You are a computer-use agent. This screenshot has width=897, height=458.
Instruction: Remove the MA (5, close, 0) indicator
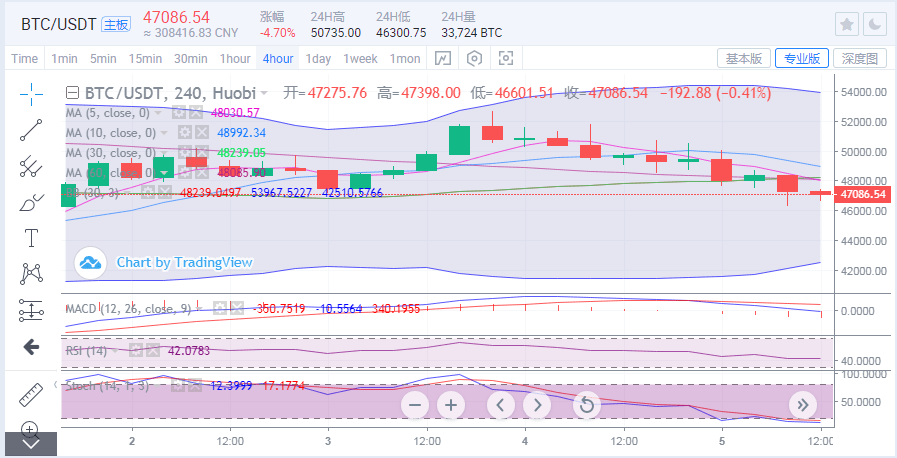tap(196, 112)
